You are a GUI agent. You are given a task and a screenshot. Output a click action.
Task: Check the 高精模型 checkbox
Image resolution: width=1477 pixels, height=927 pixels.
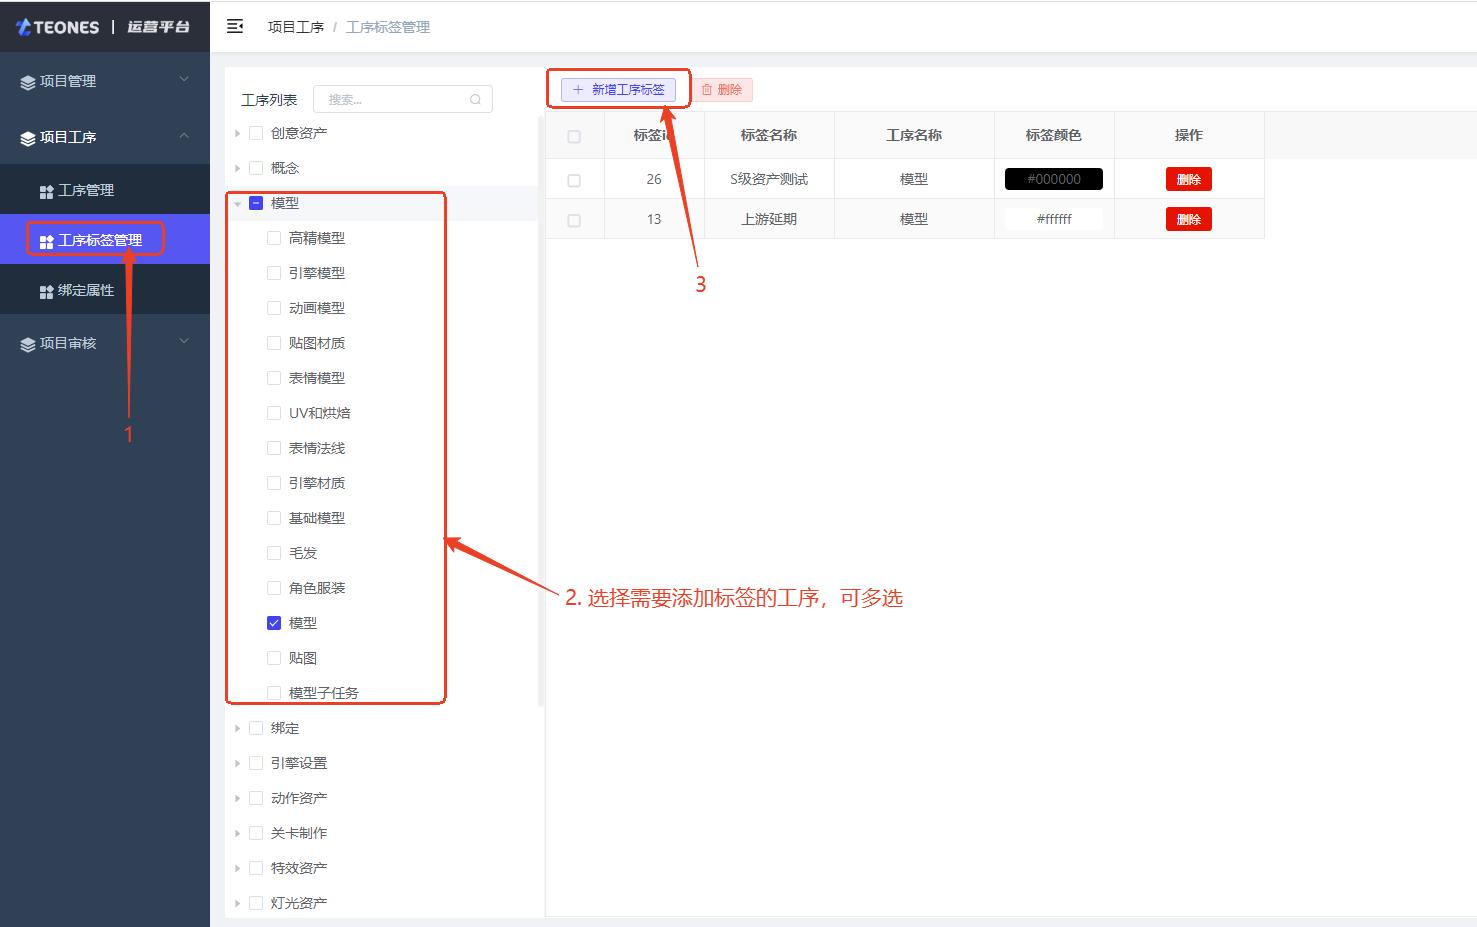click(x=274, y=238)
